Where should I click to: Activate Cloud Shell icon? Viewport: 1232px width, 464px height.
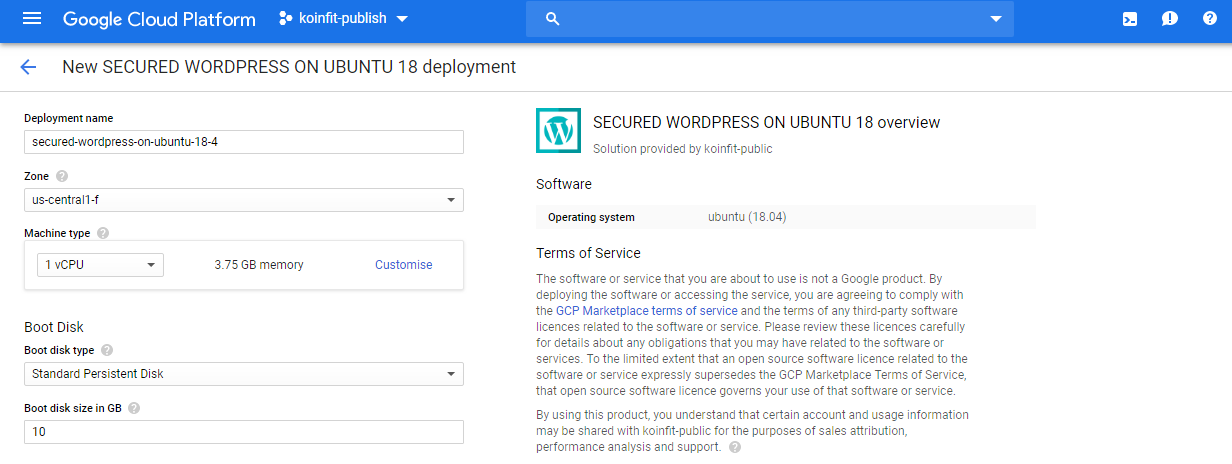tap(1130, 19)
